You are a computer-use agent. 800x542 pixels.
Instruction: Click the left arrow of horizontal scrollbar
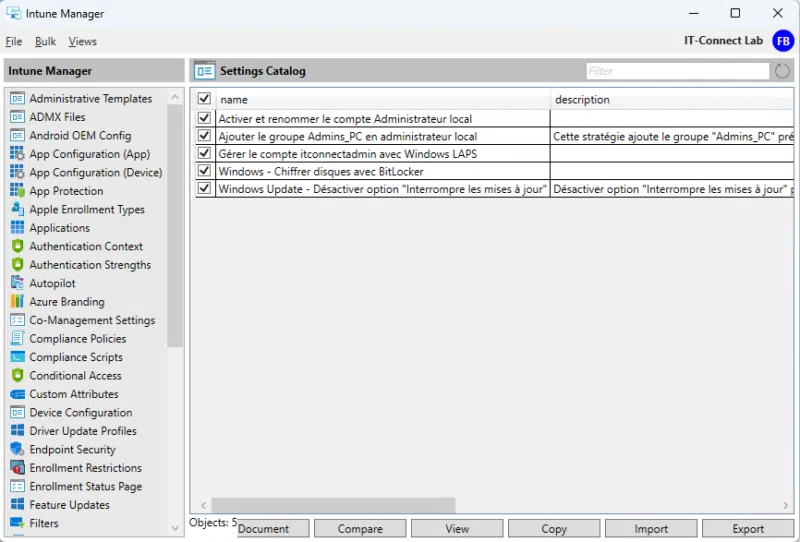(204, 506)
